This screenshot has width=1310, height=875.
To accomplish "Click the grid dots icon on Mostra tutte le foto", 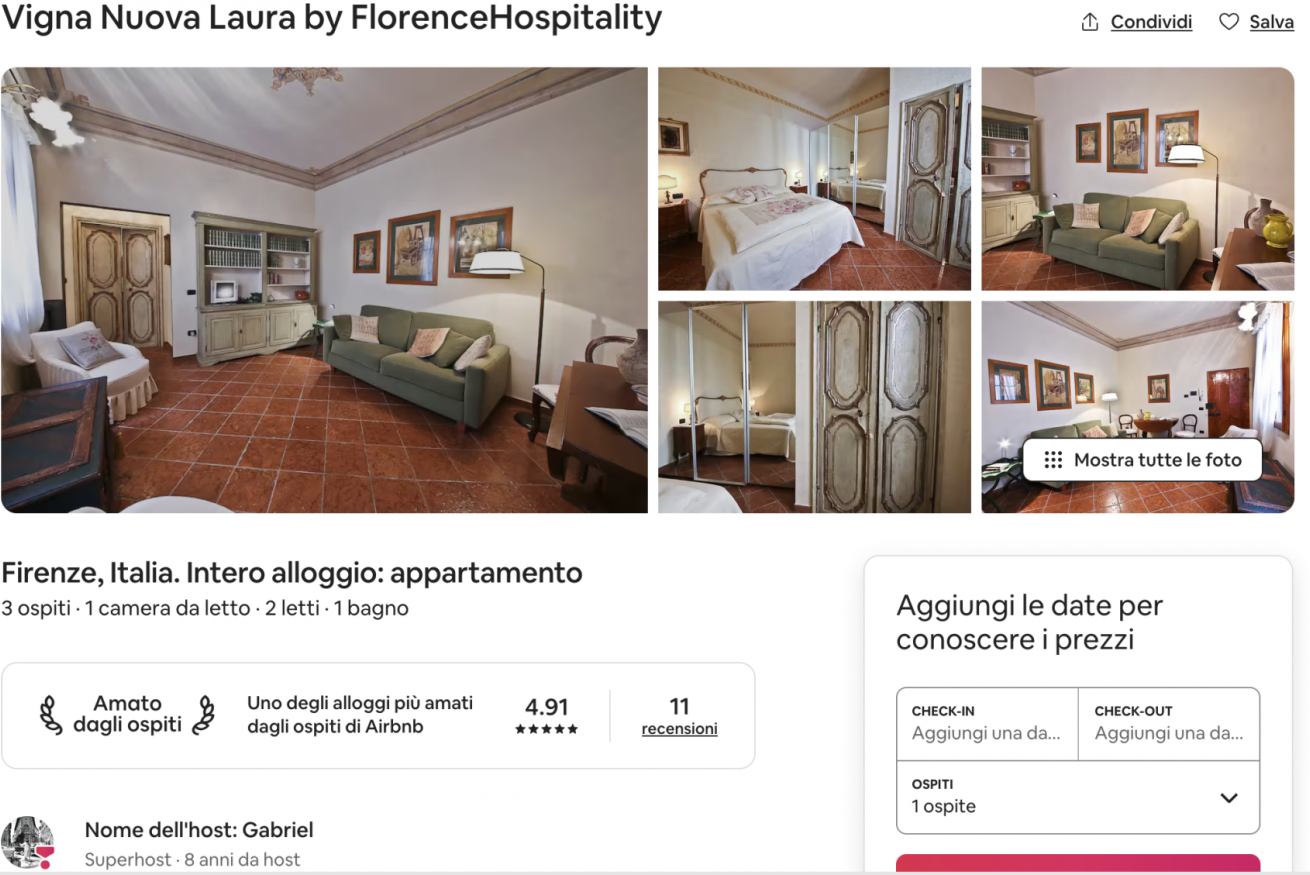I will (x=1053, y=460).
